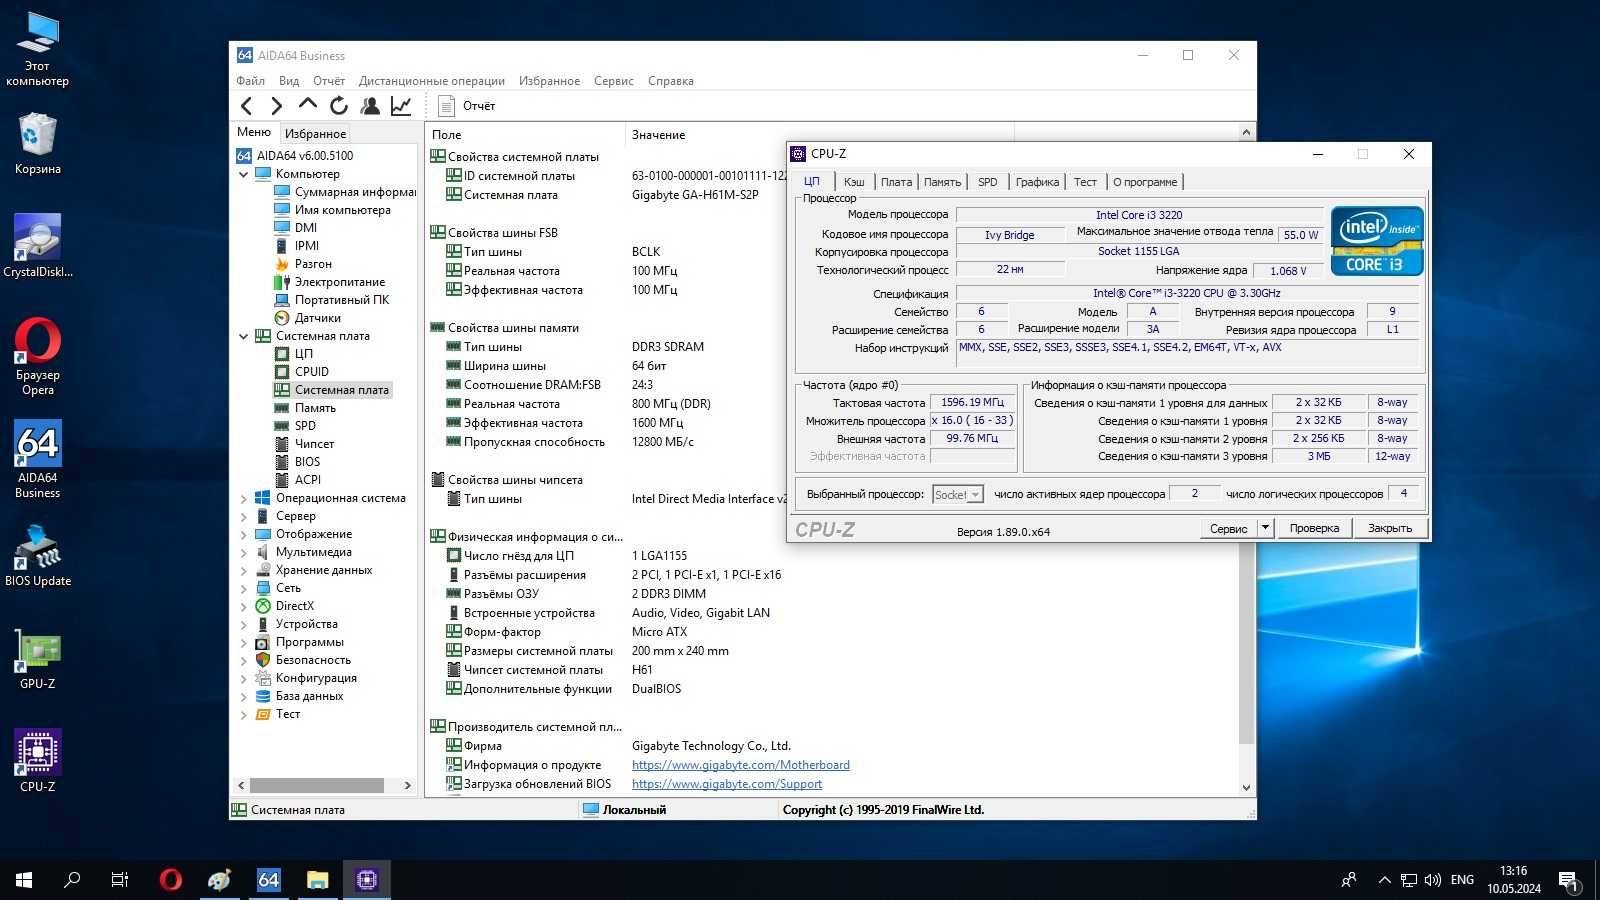Select the Браузер Opera desktop shortcut
The height and width of the screenshot is (900, 1600).
click(x=37, y=356)
